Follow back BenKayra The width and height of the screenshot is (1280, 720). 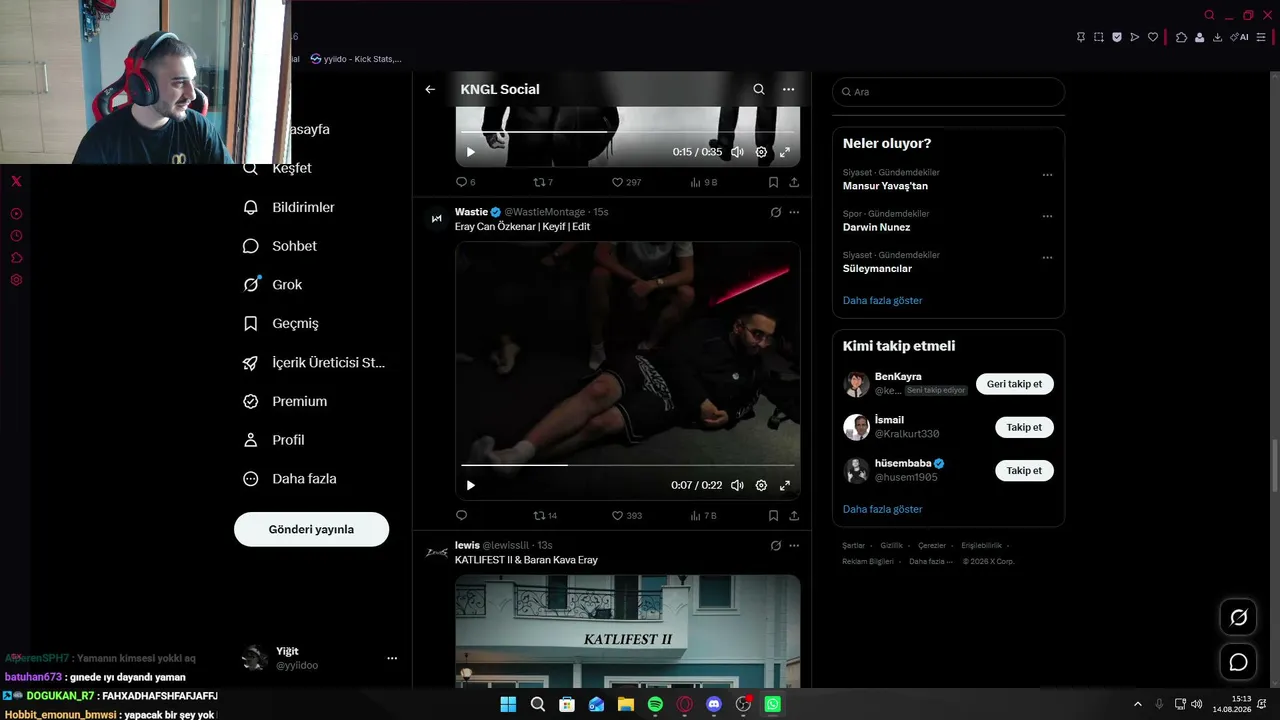click(1014, 384)
